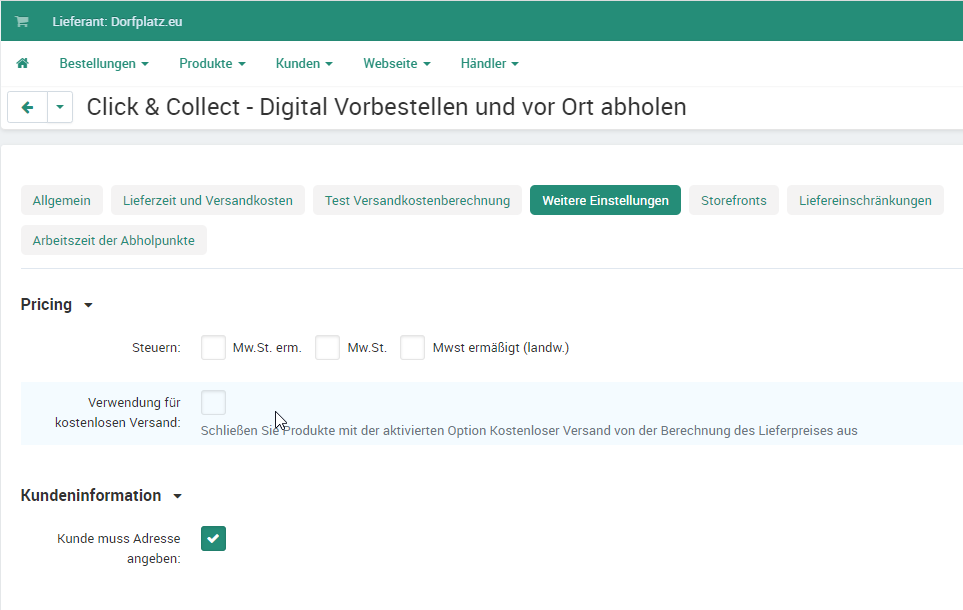Open the Händler menu

489,63
